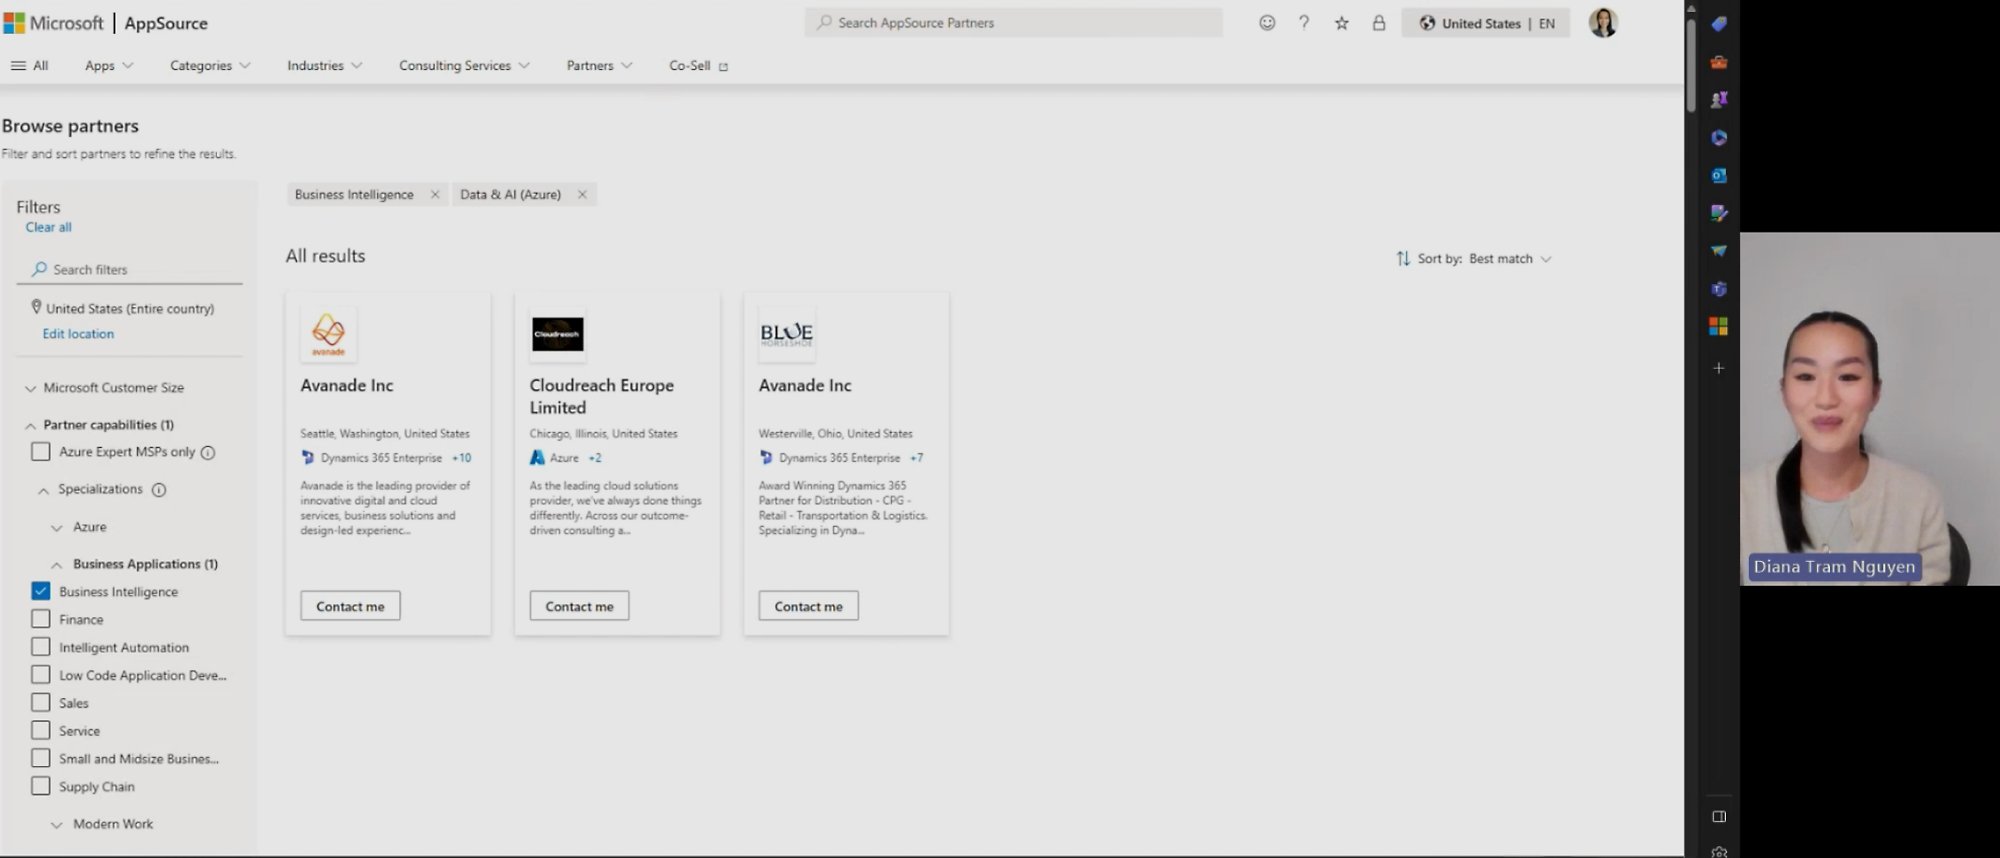Open Drop paper plane icon in sidebar
Screen dimensions: 2000x858
[1719, 251]
